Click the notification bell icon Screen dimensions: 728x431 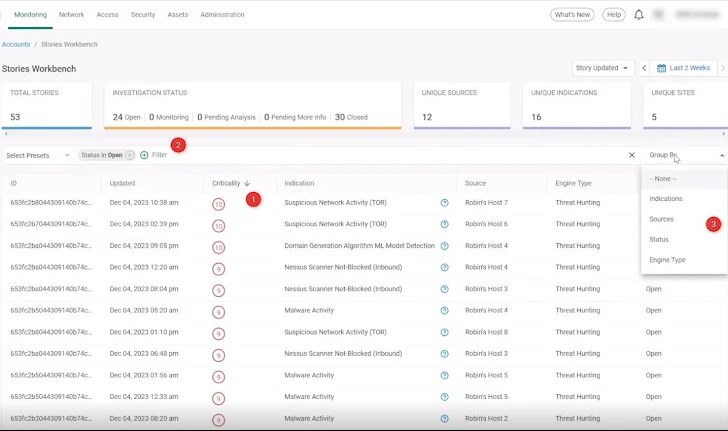point(639,15)
